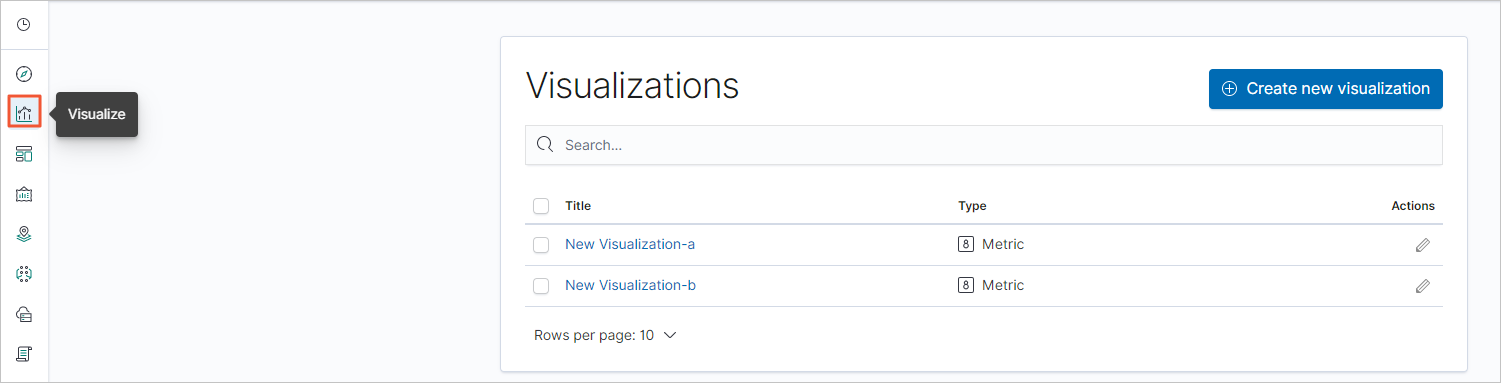Click the Visualize tooltip label
This screenshot has height=383, width=1501.
point(96,114)
